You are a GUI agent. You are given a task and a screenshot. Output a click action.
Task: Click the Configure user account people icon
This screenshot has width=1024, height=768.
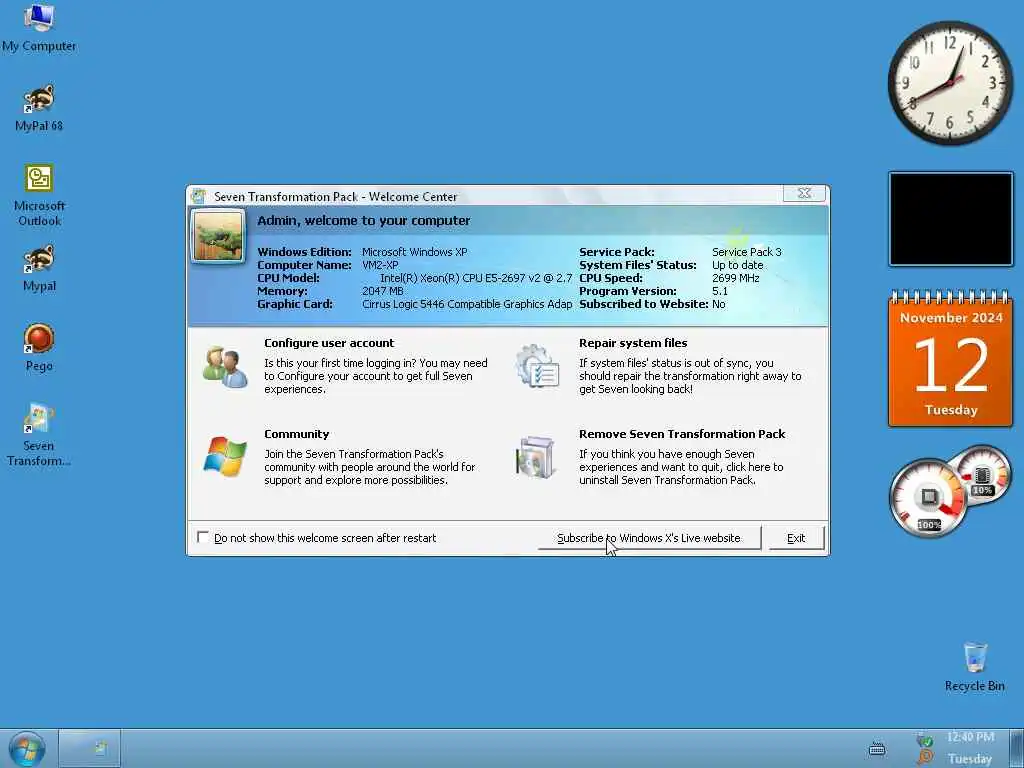(225, 367)
